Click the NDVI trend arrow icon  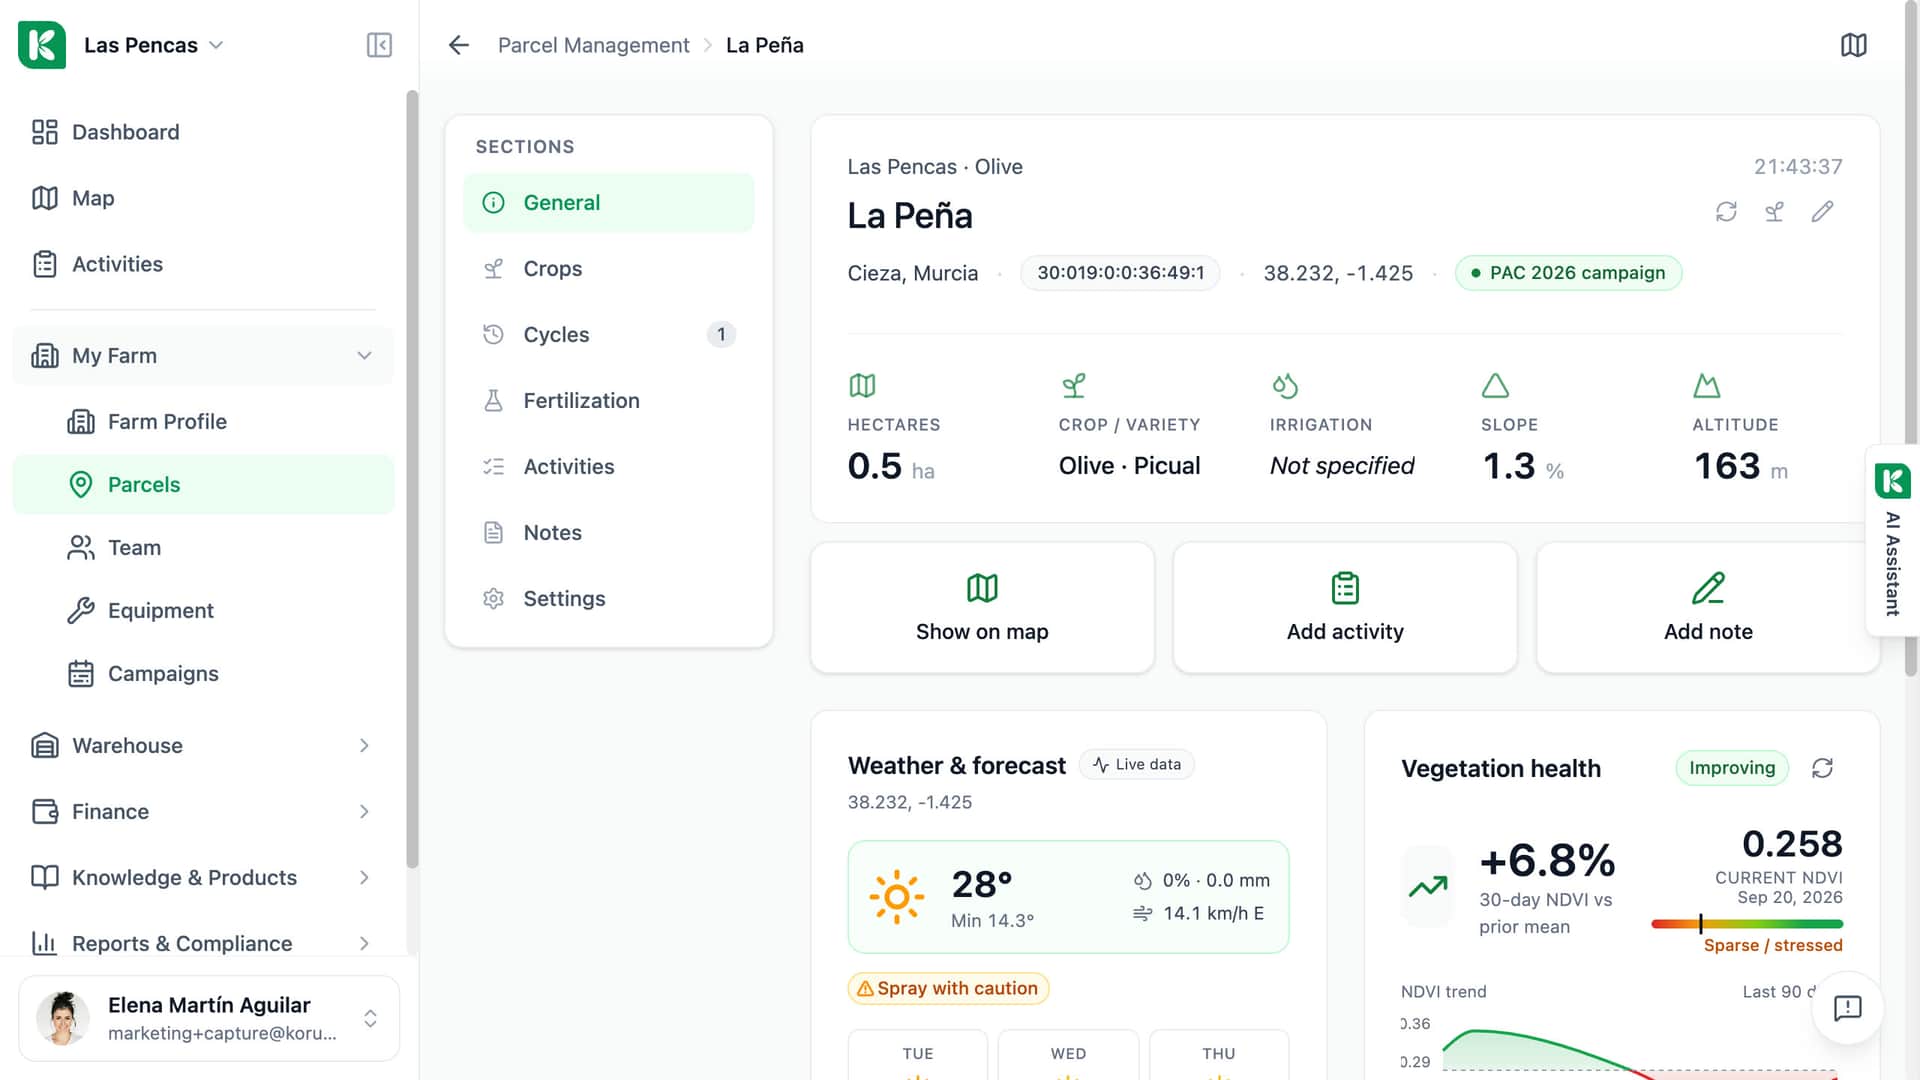[1428, 886]
